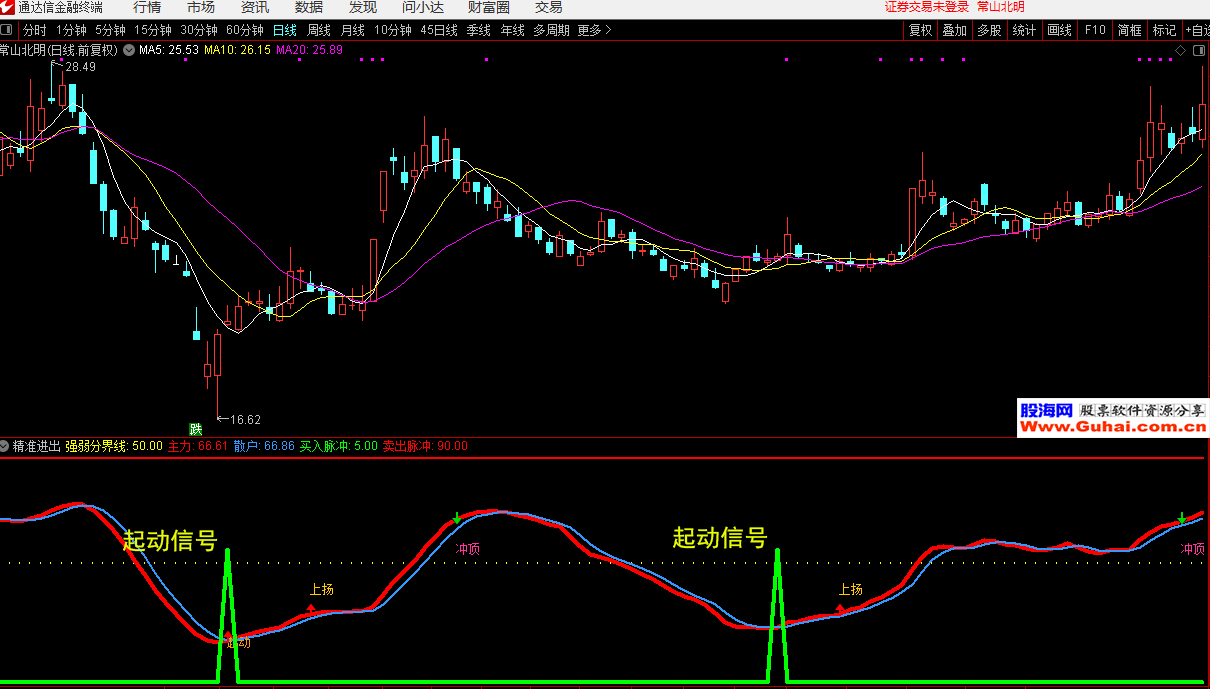
Task: Click the diamond icon above the chart
Action: pos(1181,49)
